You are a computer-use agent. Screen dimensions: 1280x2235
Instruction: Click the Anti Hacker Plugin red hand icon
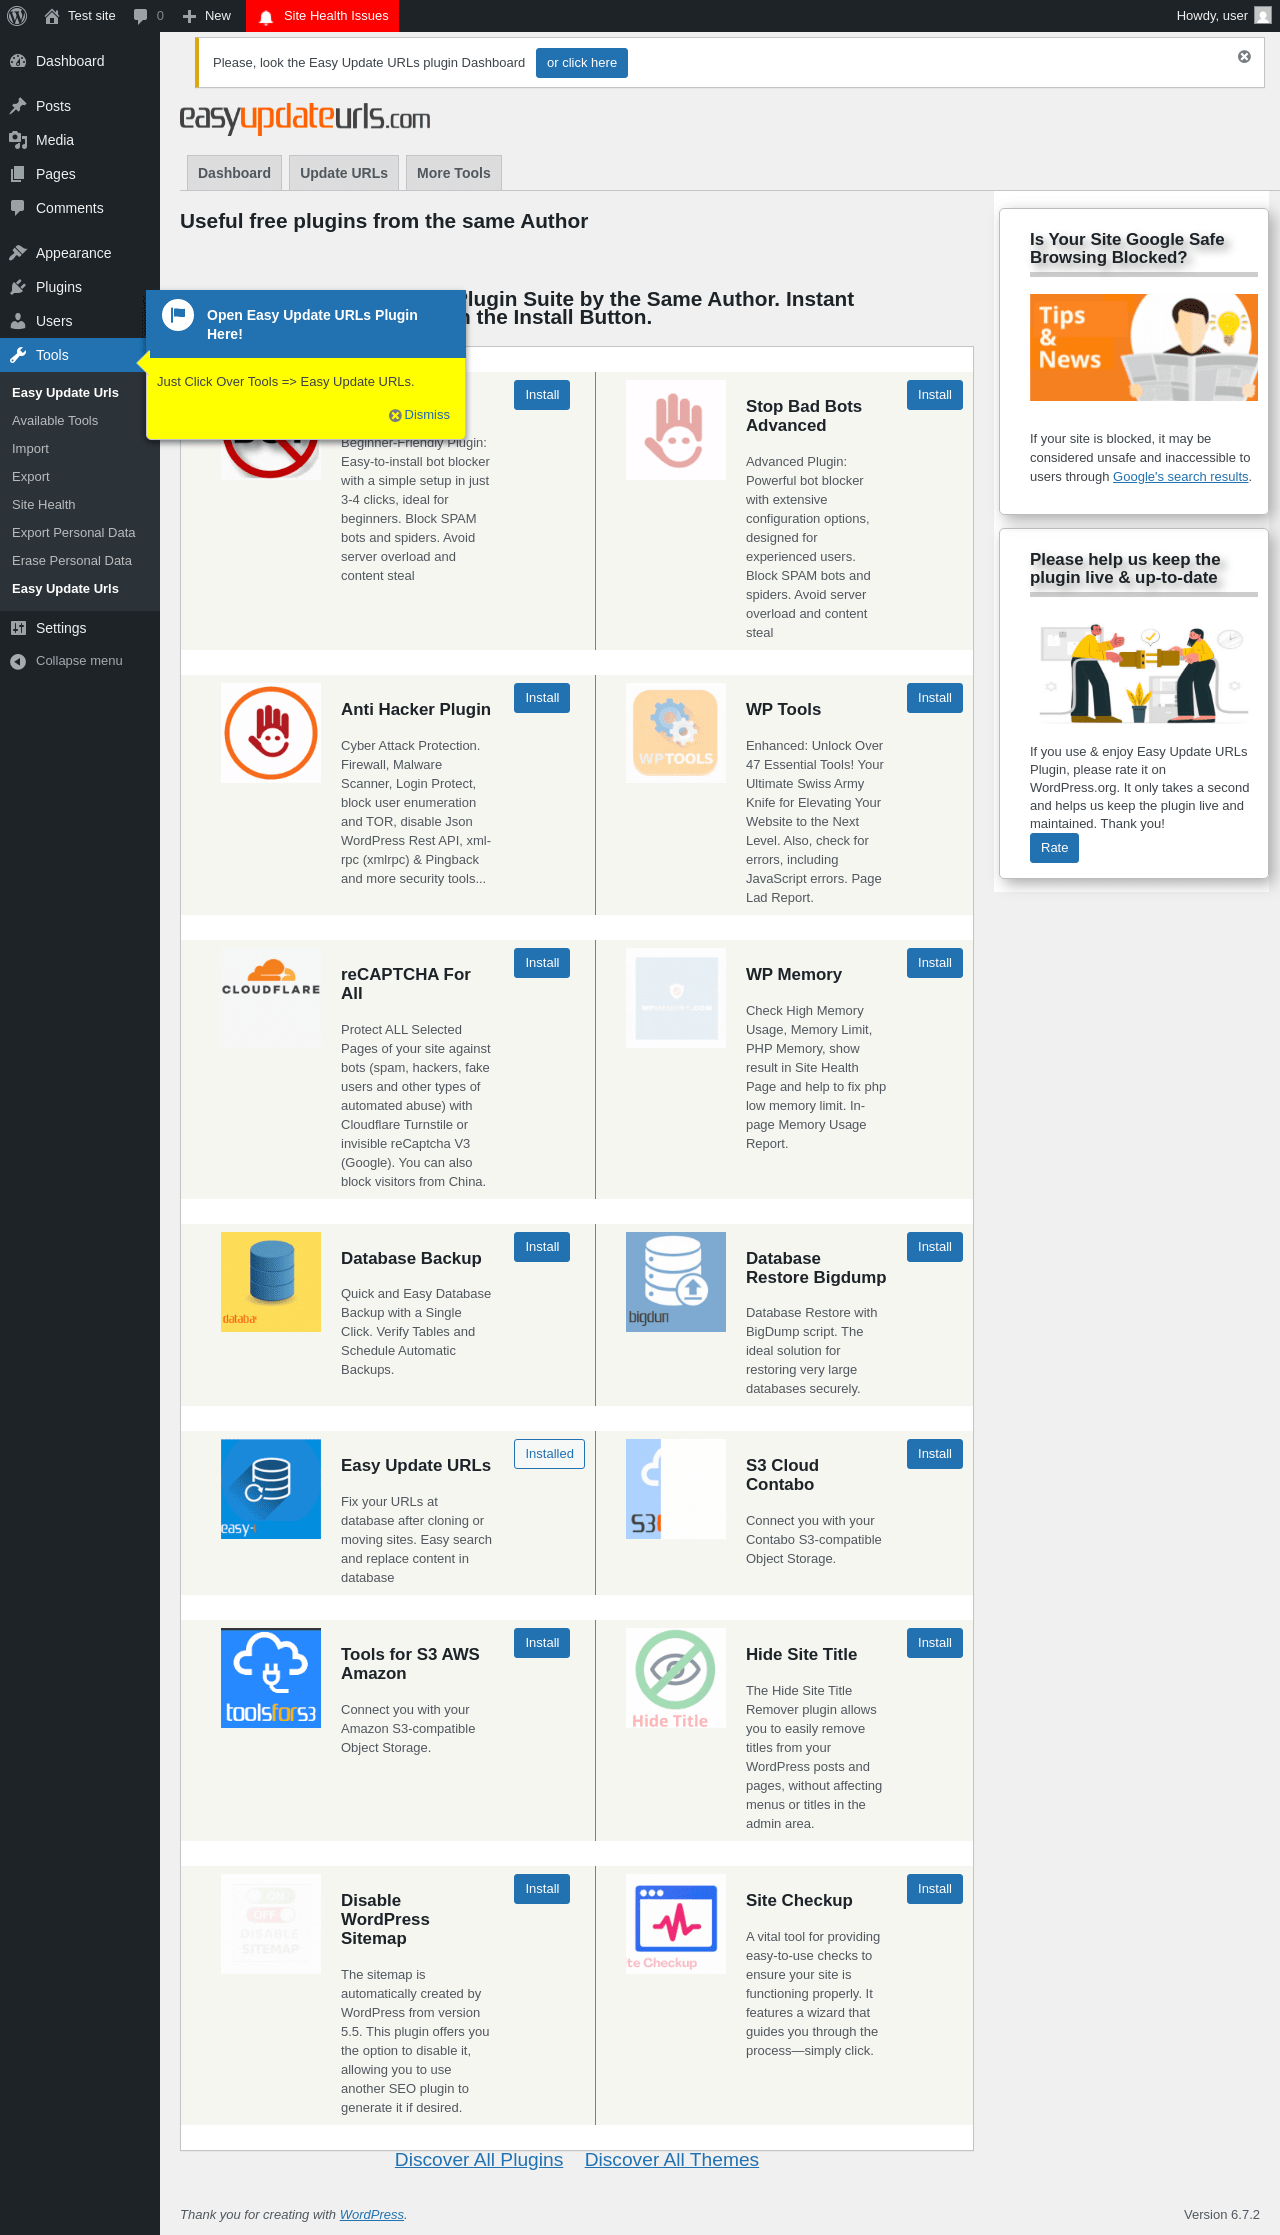tap(271, 733)
